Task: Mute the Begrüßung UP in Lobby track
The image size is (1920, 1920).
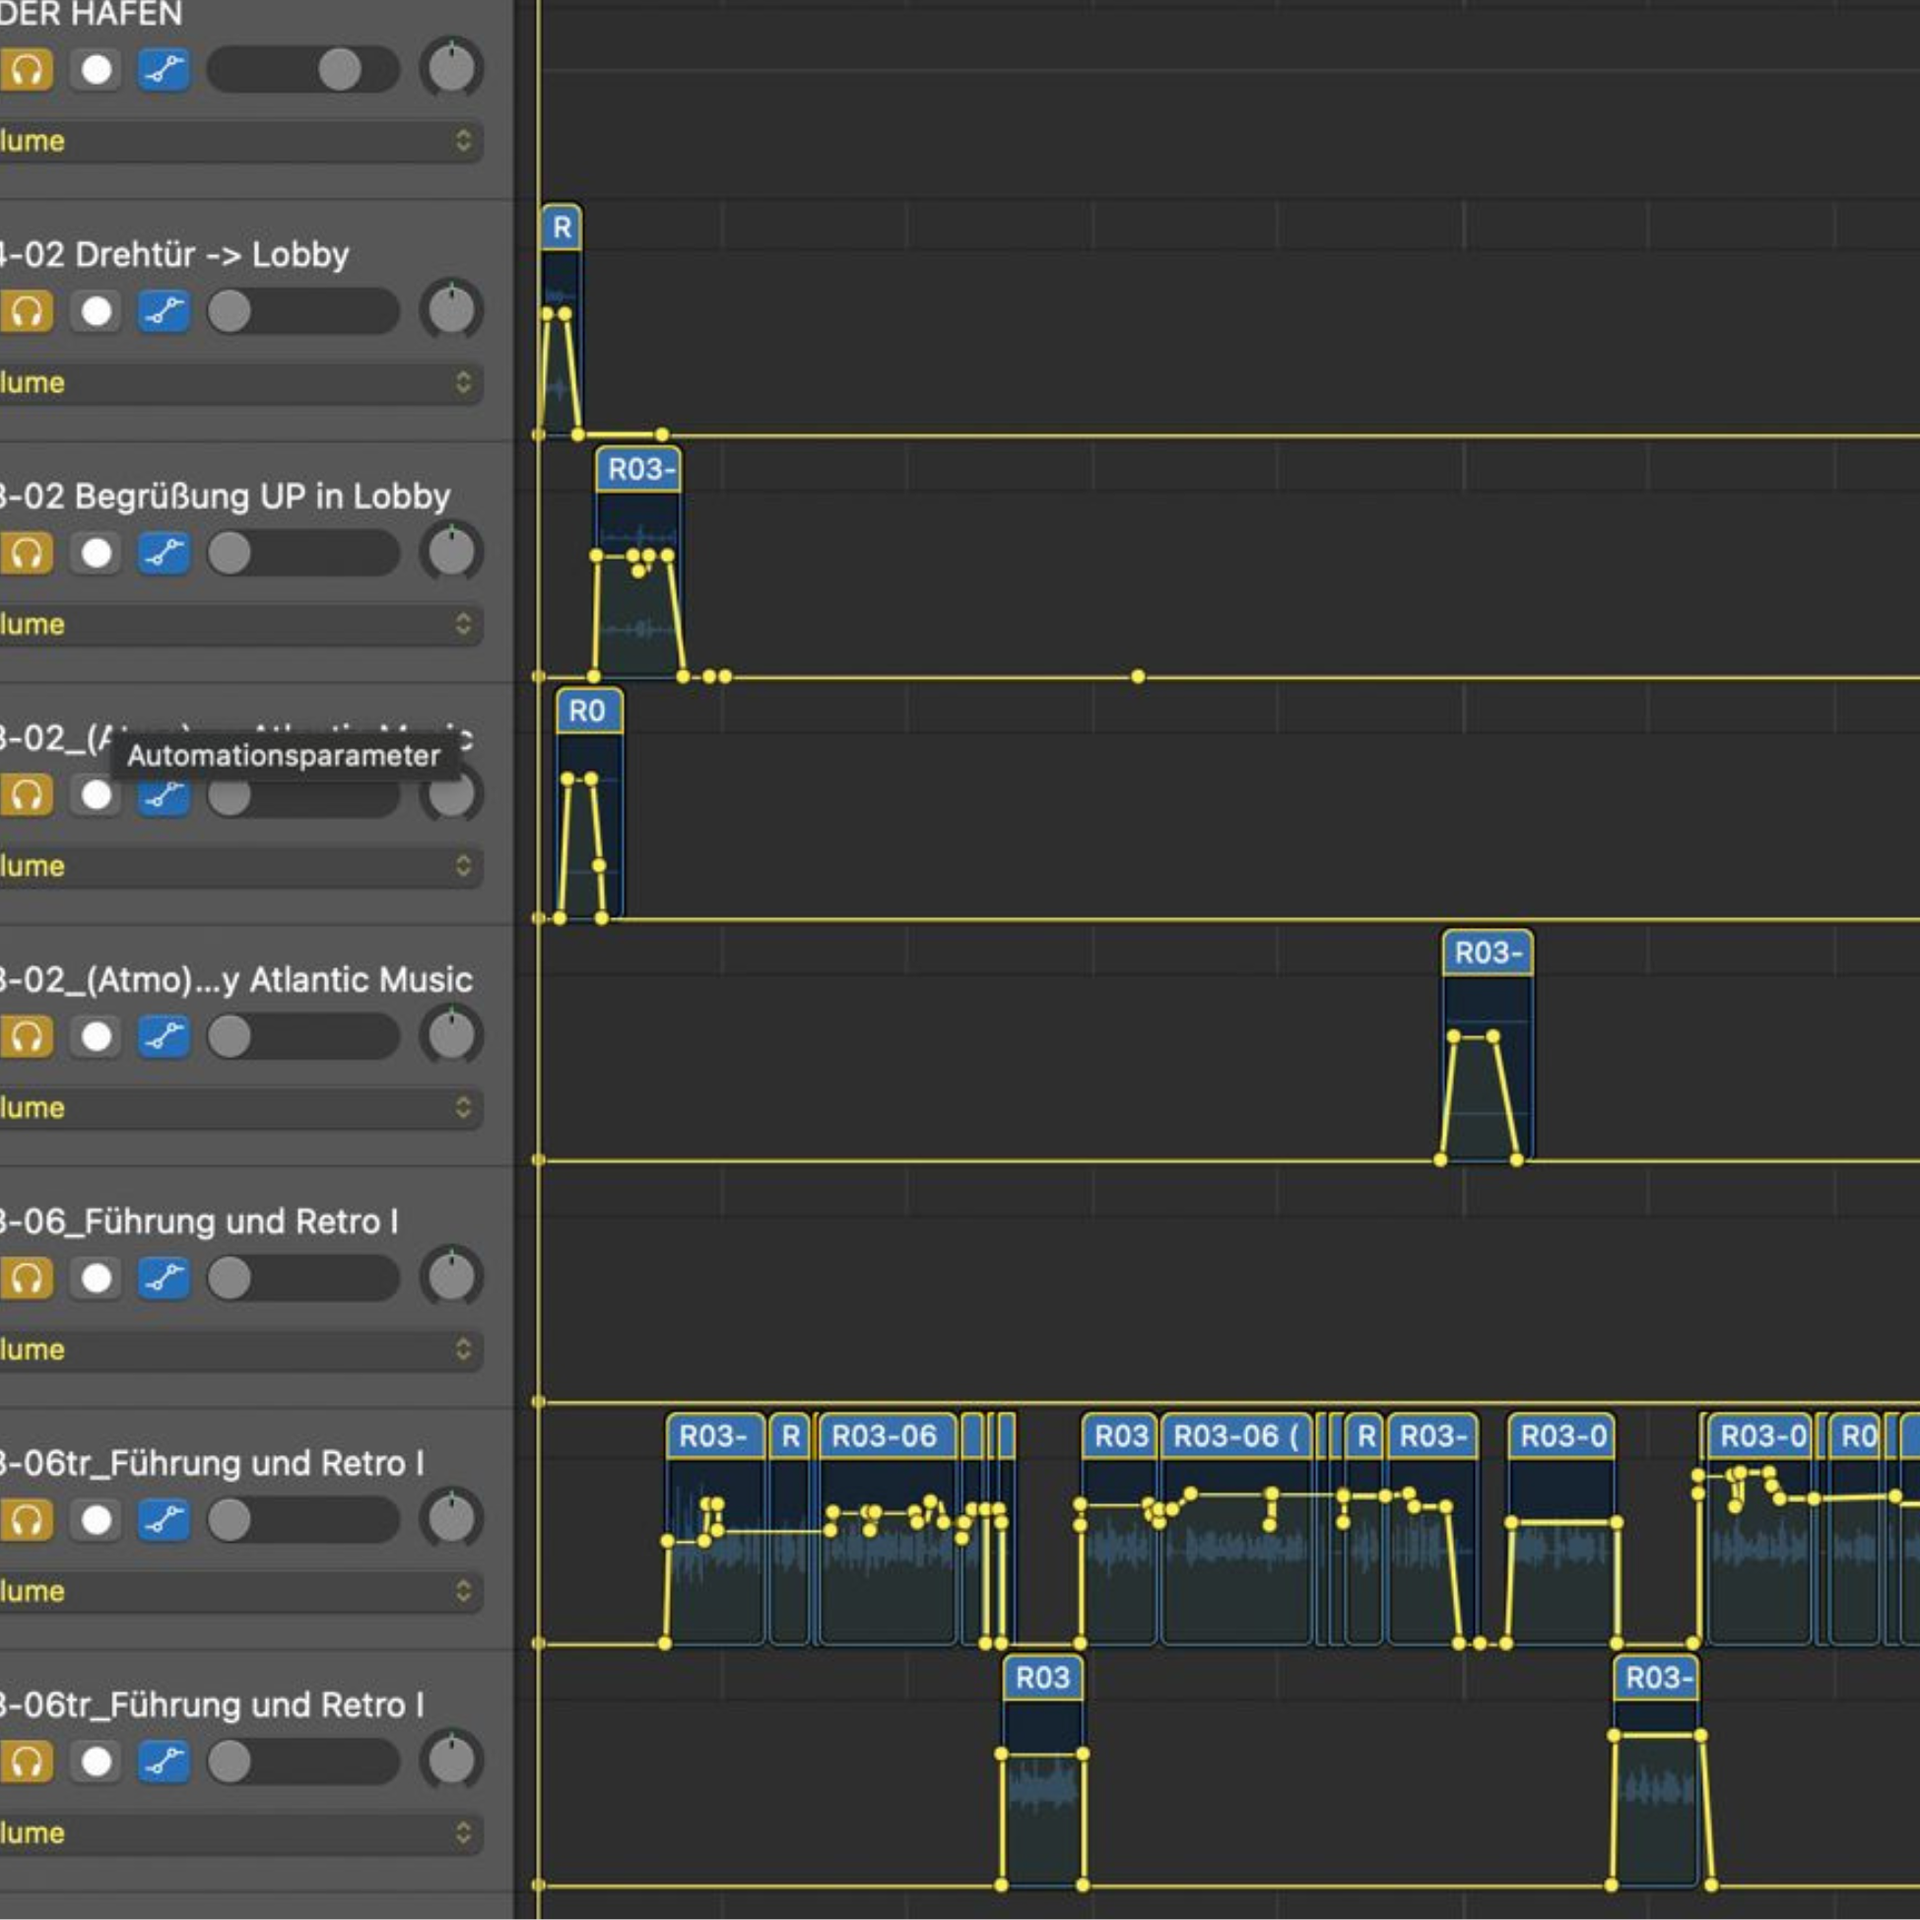Action: pos(95,552)
